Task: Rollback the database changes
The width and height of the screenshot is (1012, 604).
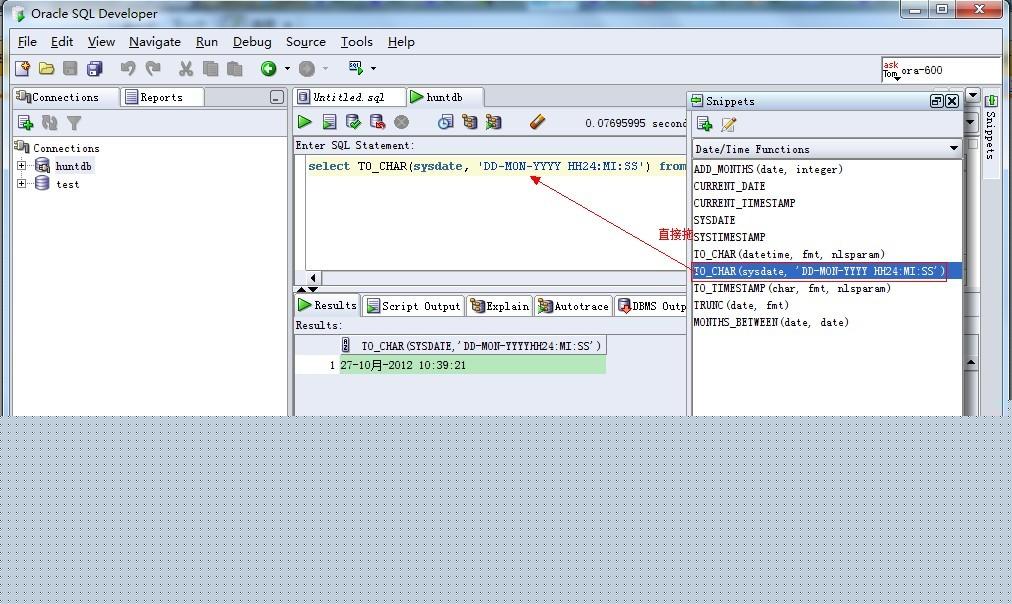Action: (378, 122)
